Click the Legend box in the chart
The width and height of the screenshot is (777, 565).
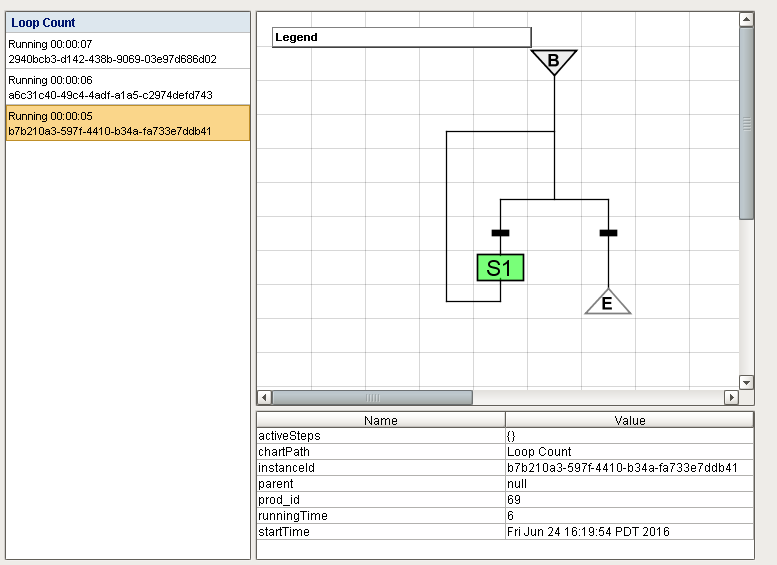pyautogui.click(x=401, y=37)
